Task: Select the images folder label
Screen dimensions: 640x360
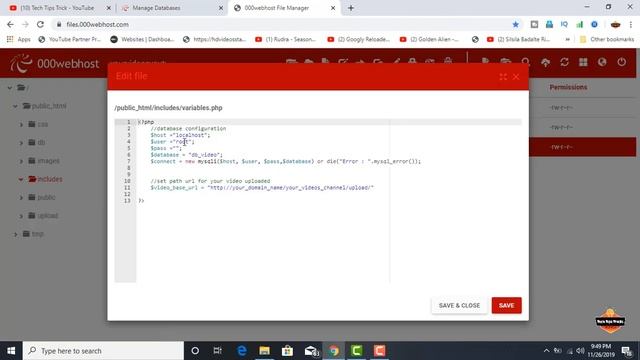Action: tap(49, 161)
